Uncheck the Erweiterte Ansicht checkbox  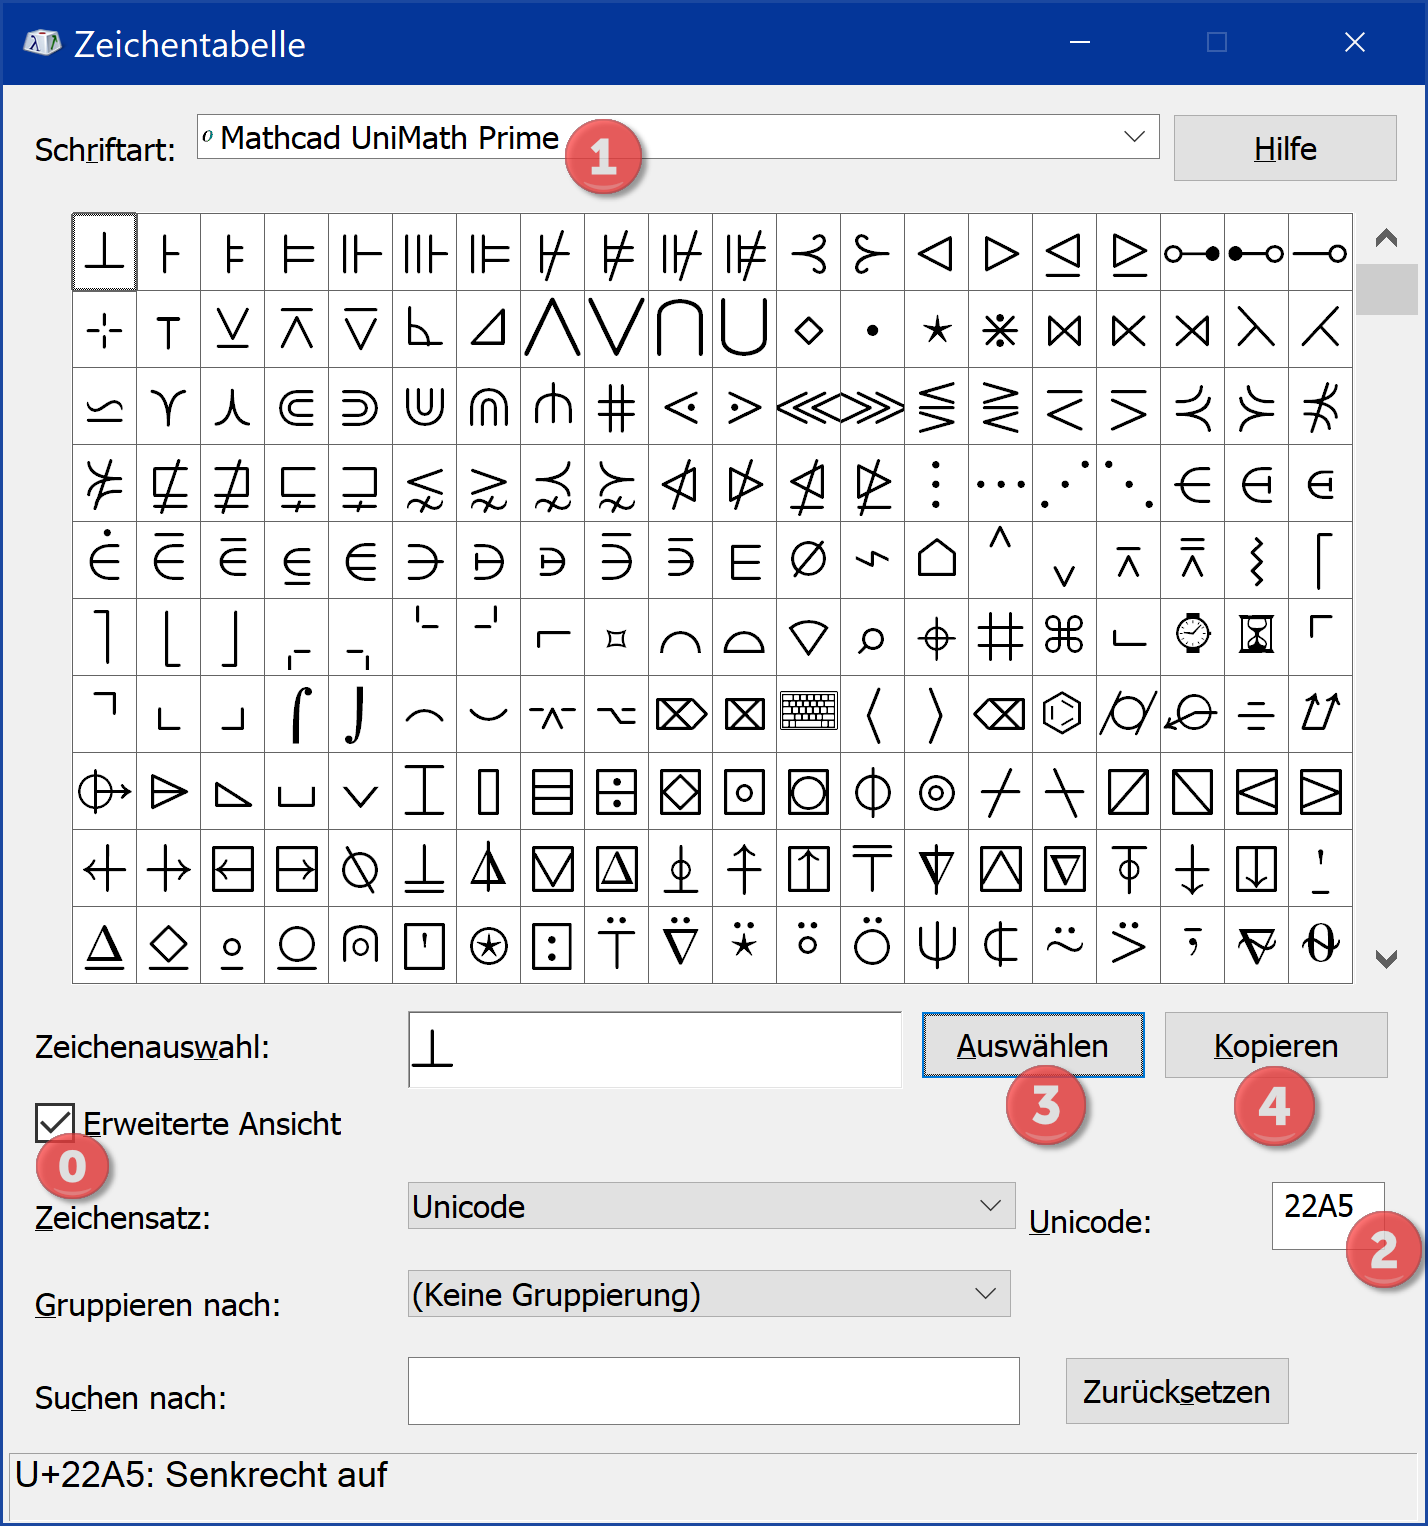pyautogui.click(x=55, y=1122)
